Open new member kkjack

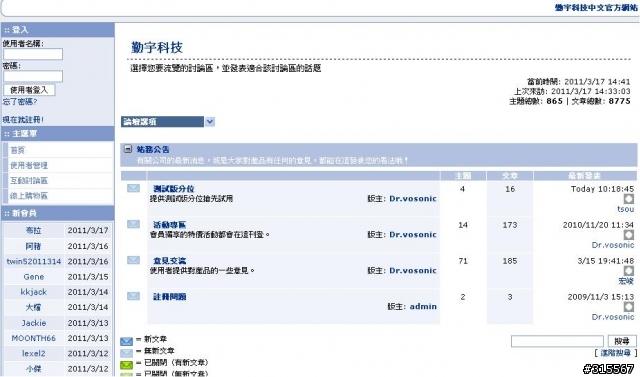click(x=33, y=292)
